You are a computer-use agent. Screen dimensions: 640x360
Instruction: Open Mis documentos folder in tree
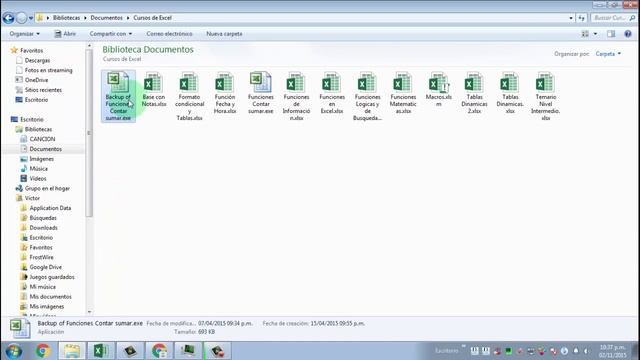tap(50, 297)
